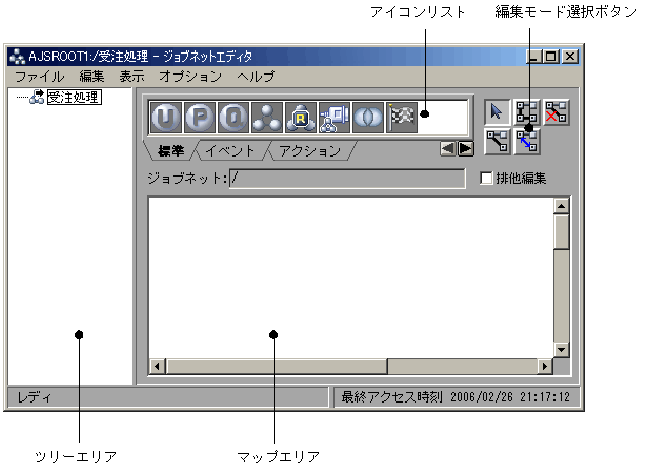Click the vertical scrollbar thumb
The height and width of the screenshot is (469, 645).
click(561, 231)
